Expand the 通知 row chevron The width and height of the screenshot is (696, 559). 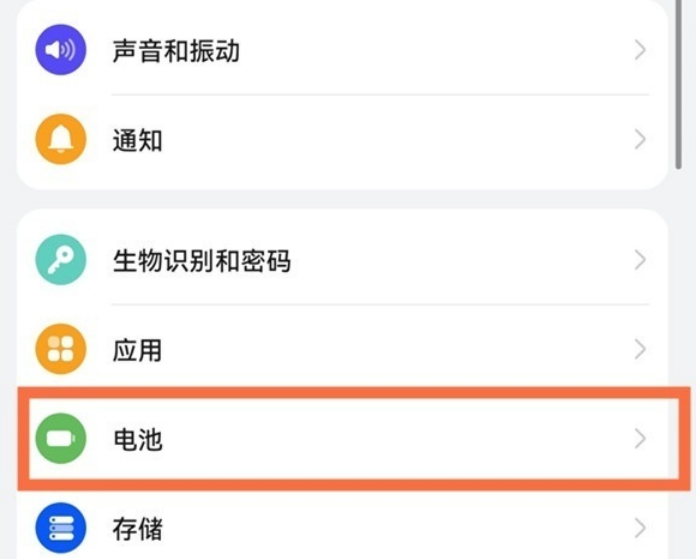pos(640,140)
